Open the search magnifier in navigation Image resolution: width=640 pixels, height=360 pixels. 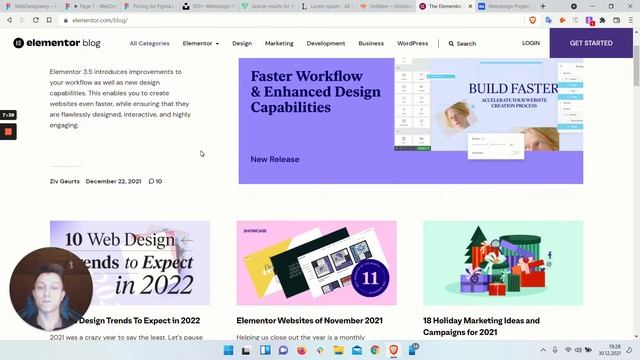point(451,44)
